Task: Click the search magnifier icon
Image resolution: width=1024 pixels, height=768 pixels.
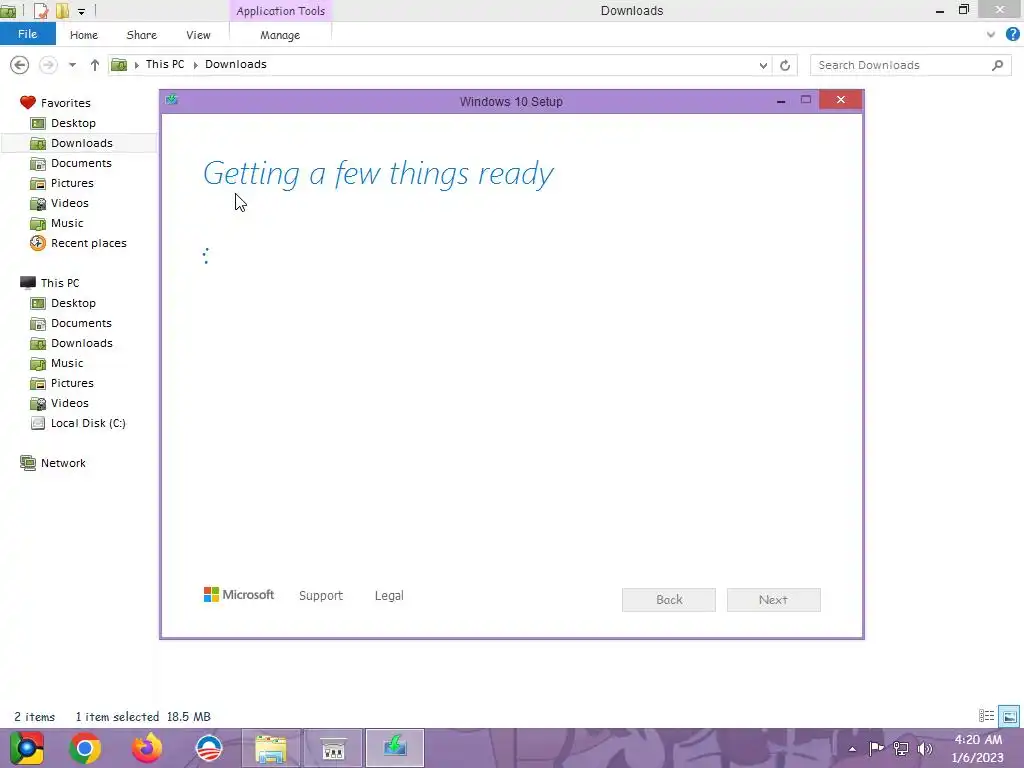Action: (x=997, y=65)
